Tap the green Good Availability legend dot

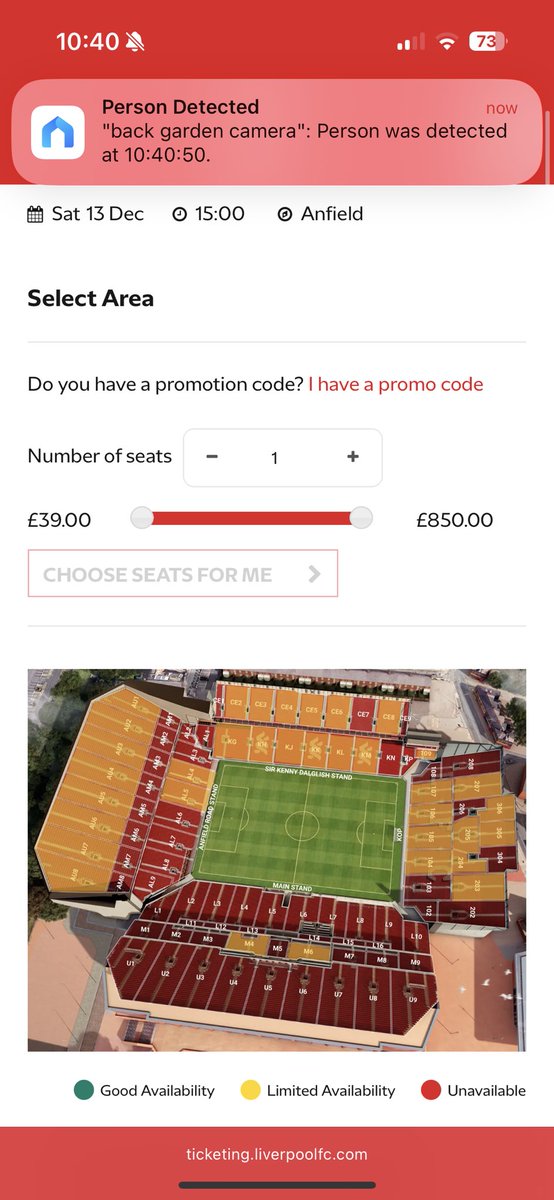(84, 1090)
